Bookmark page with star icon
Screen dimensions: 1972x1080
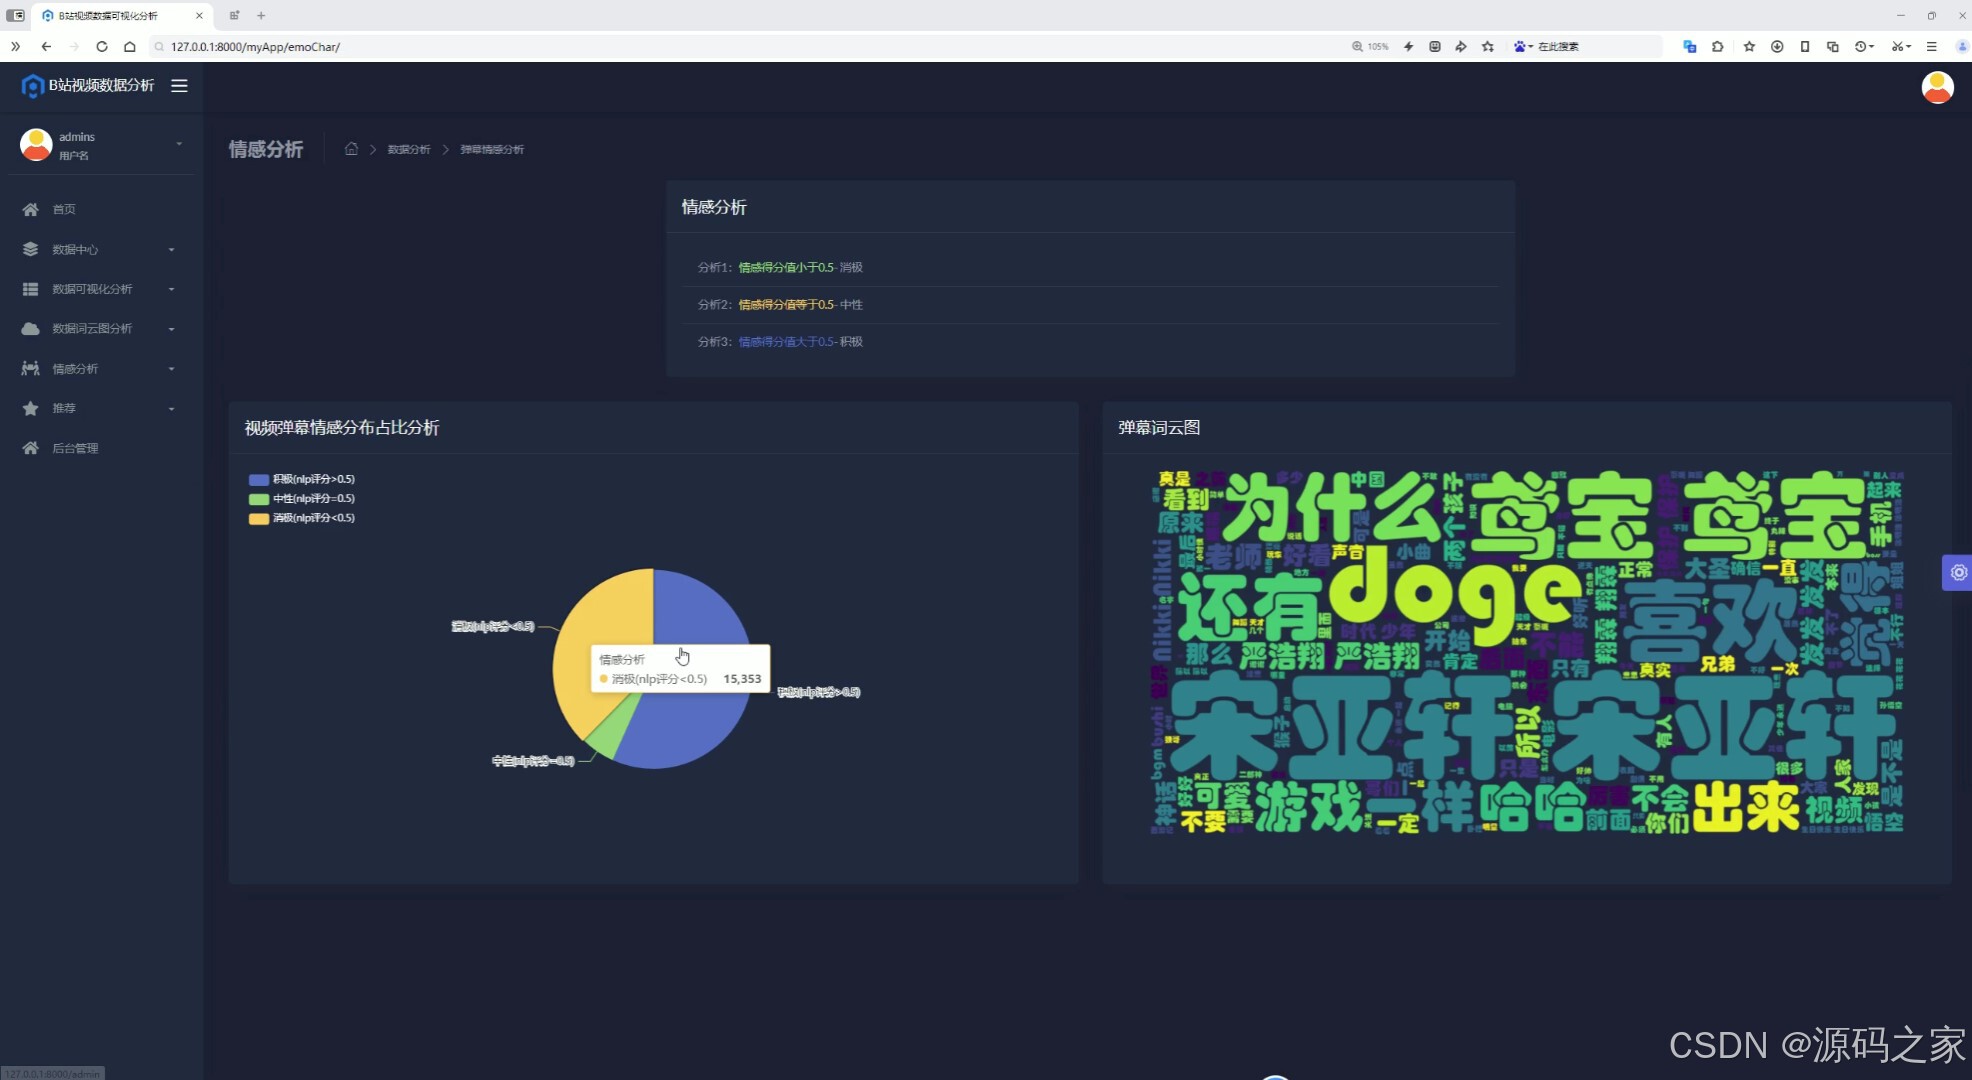[x=1488, y=47]
